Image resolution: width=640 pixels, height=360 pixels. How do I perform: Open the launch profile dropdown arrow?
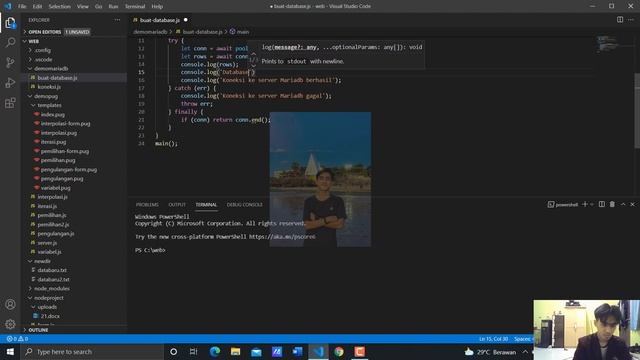coord(592,204)
